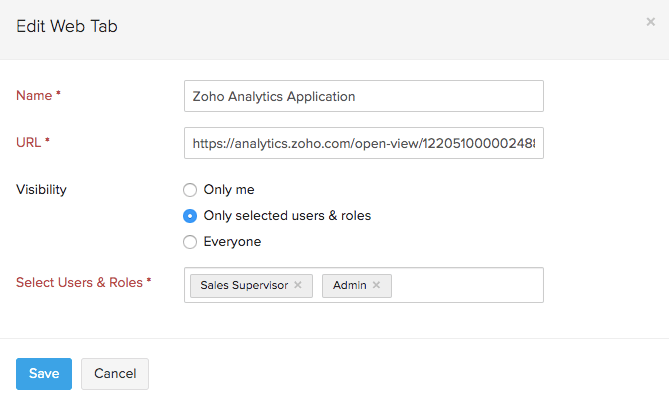This screenshot has width=669, height=406.
Task: Select the Only me radio button
Action: pyautogui.click(x=190, y=189)
